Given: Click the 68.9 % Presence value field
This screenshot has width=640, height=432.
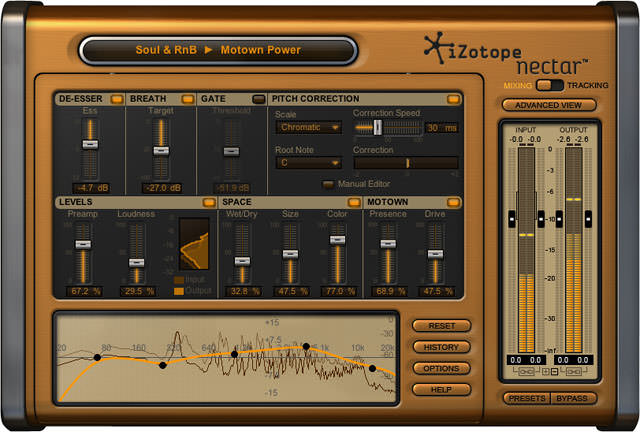Looking at the screenshot, I should [x=390, y=291].
